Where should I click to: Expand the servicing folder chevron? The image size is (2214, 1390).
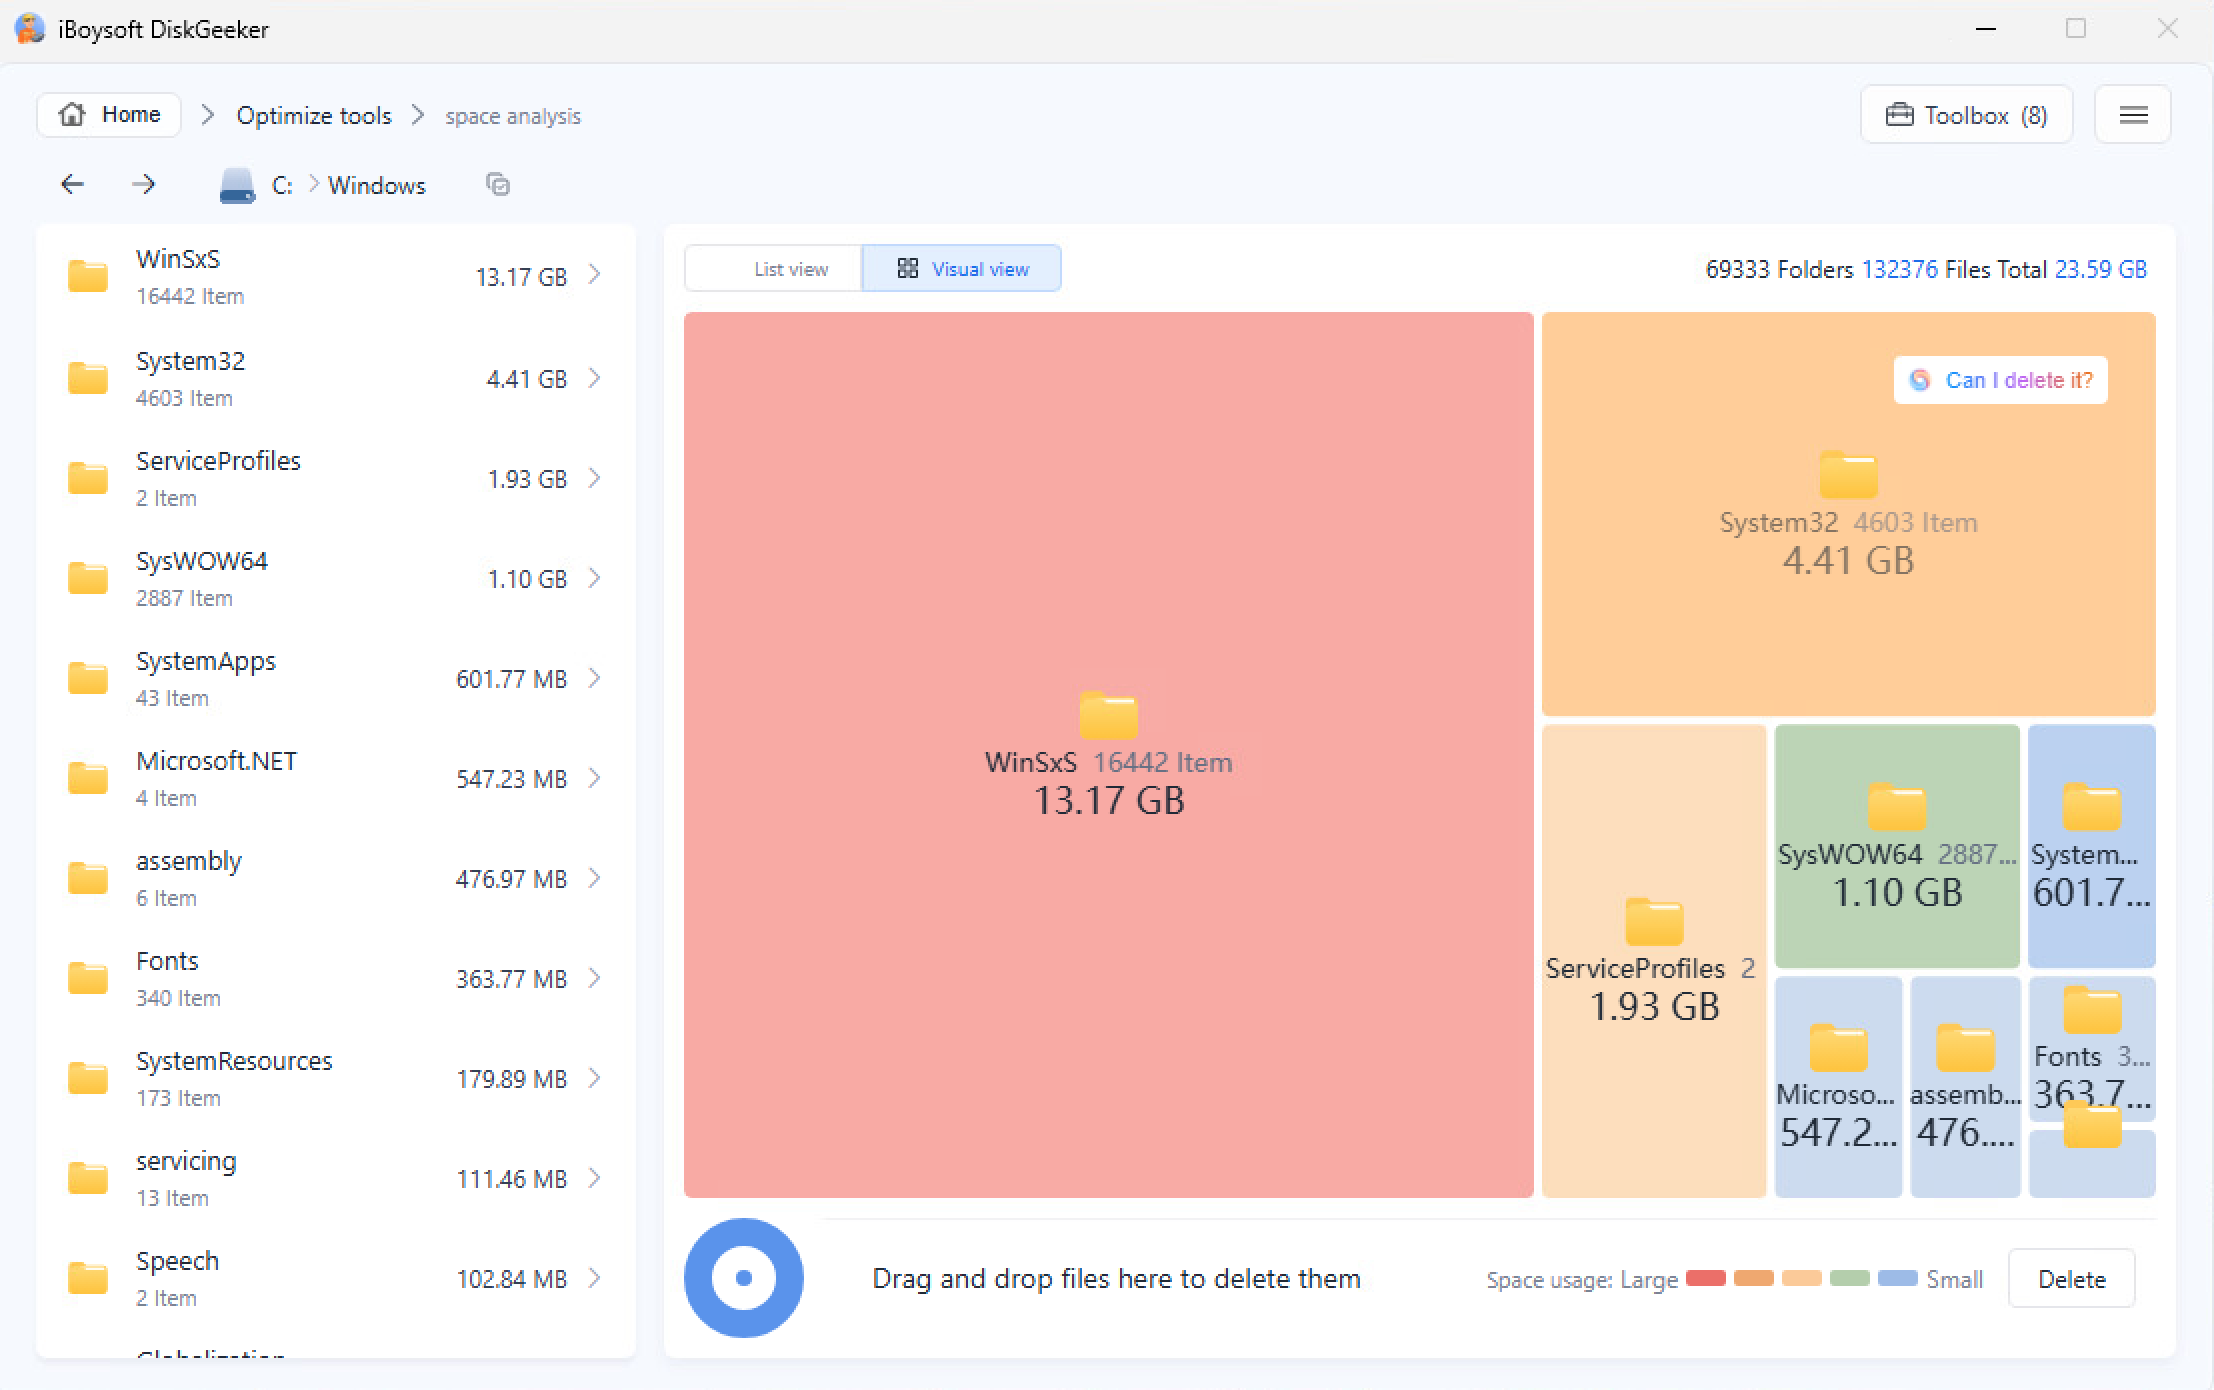[x=595, y=1178]
